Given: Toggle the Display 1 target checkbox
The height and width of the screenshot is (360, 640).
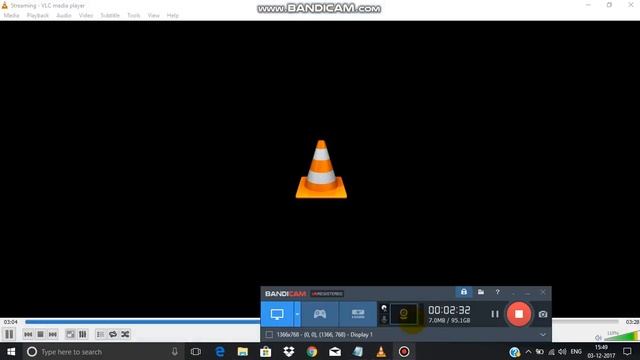Looking at the screenshot, I should [x=269, y=334].
